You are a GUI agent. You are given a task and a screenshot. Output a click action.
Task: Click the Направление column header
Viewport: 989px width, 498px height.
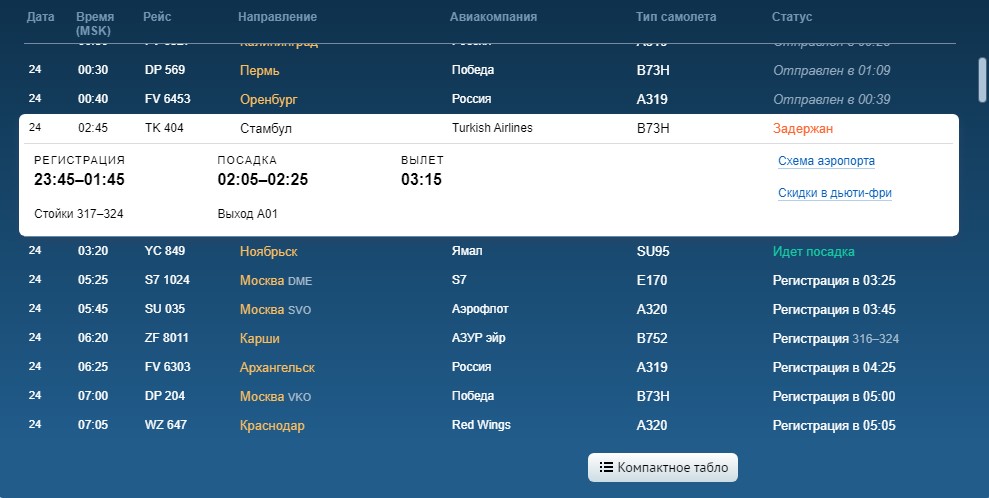coord(277,17)
